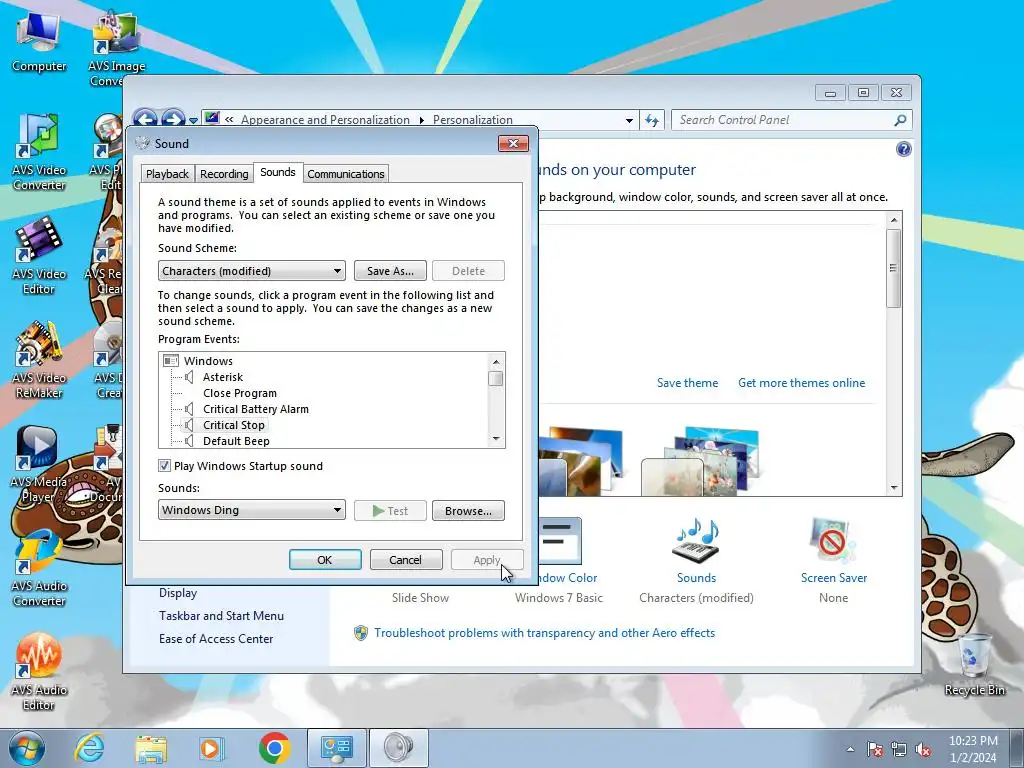Click the Action Center flag icon
Screen dimensions: 1024x768
point(875,750)
